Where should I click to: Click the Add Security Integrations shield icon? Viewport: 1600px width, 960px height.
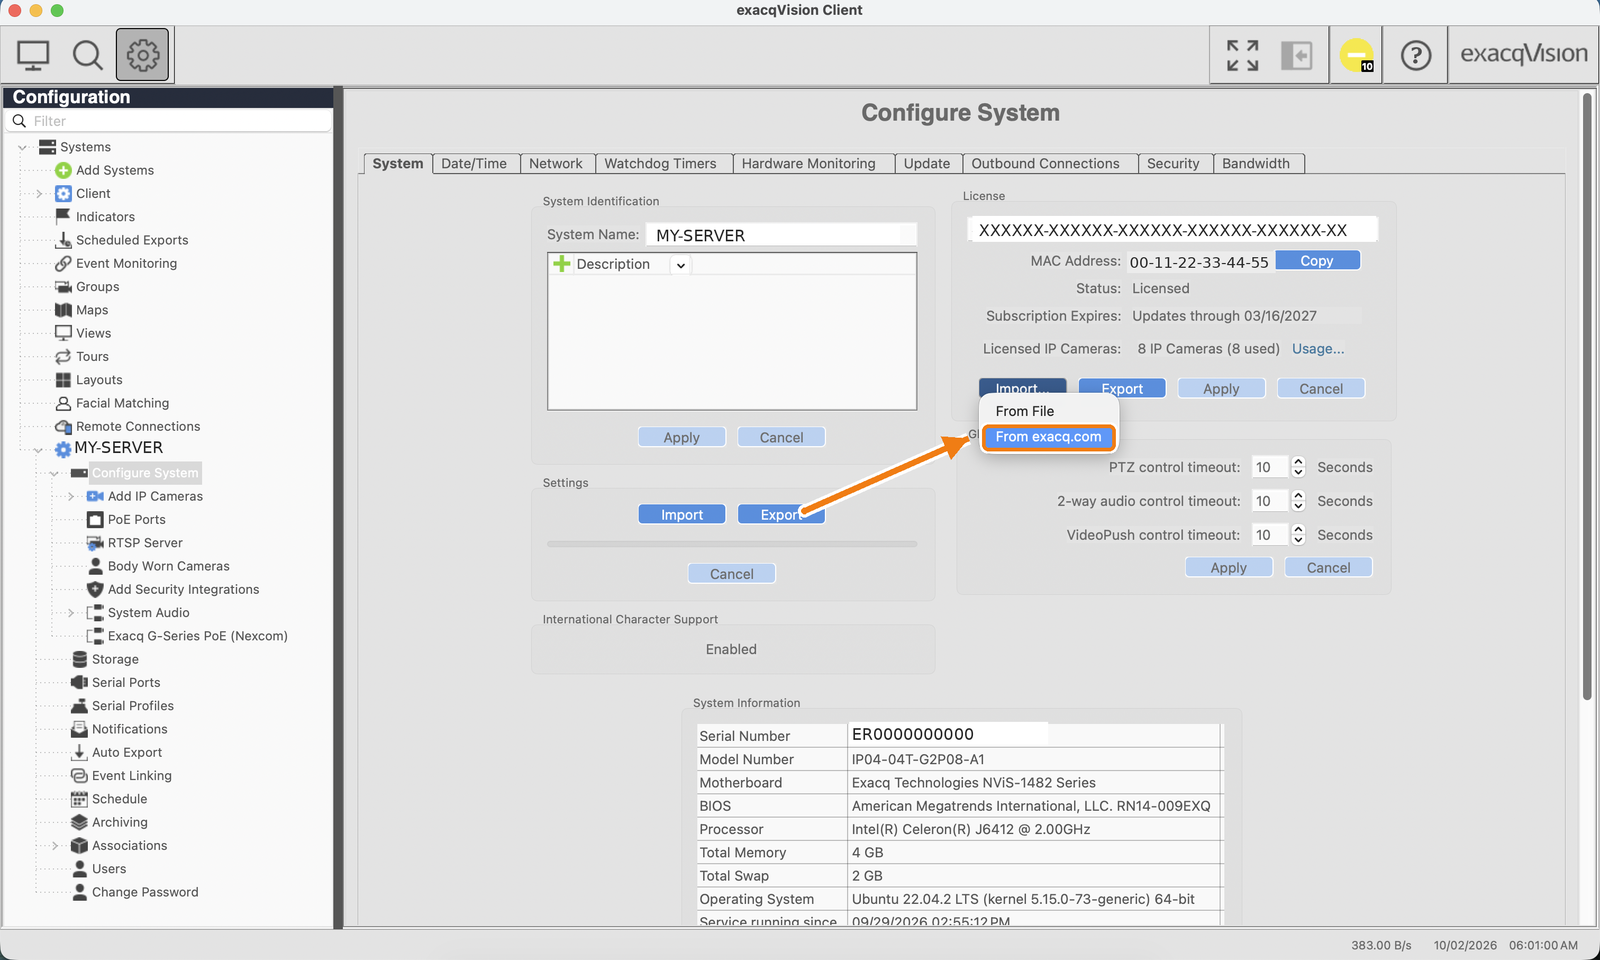(95, 589)
